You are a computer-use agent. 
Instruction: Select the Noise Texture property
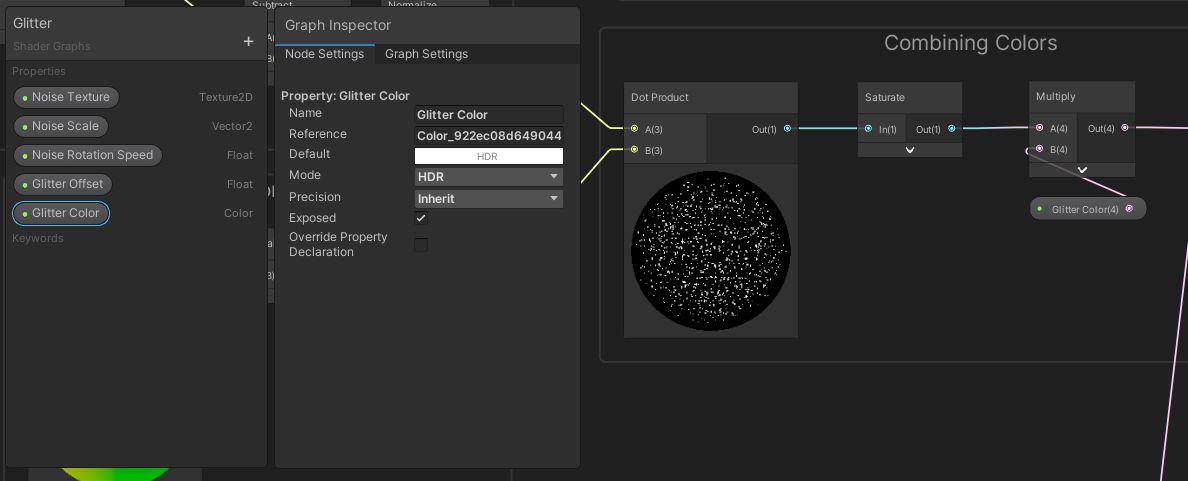[x=66, y=97]
